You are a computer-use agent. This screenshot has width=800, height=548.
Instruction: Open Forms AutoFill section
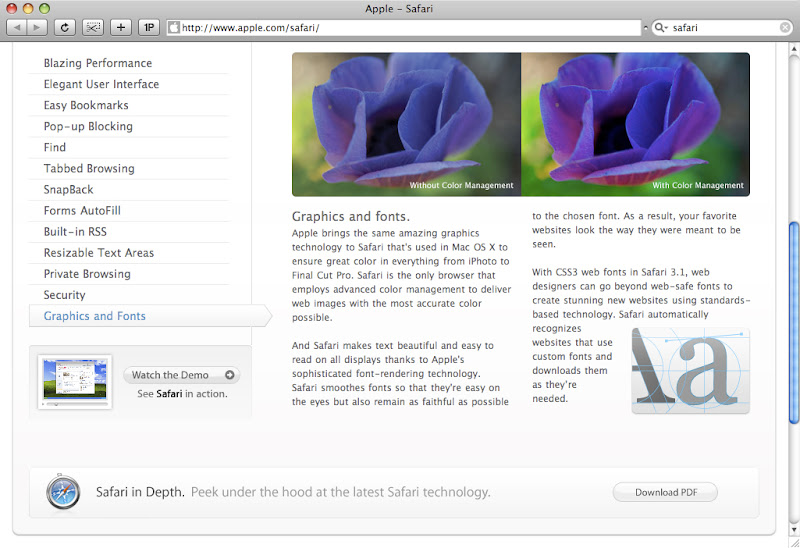(82, 211)
